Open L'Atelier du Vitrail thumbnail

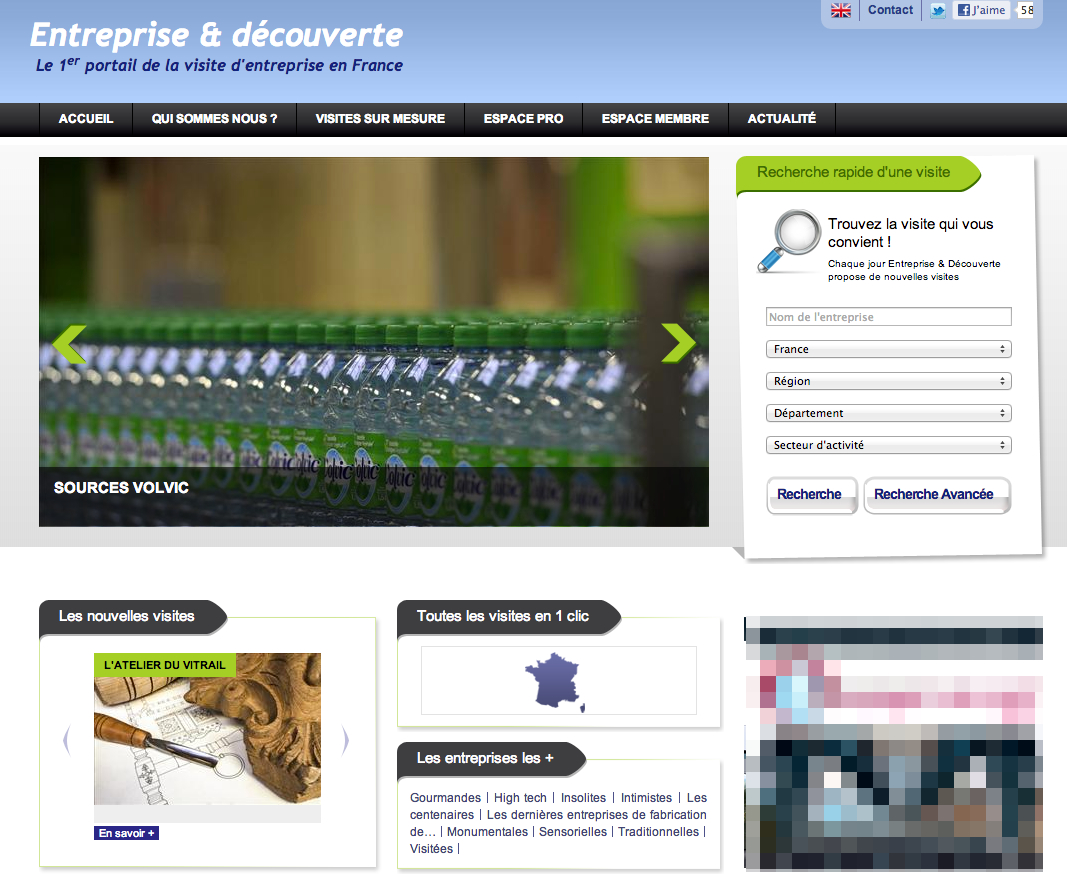tap(207, 729)
